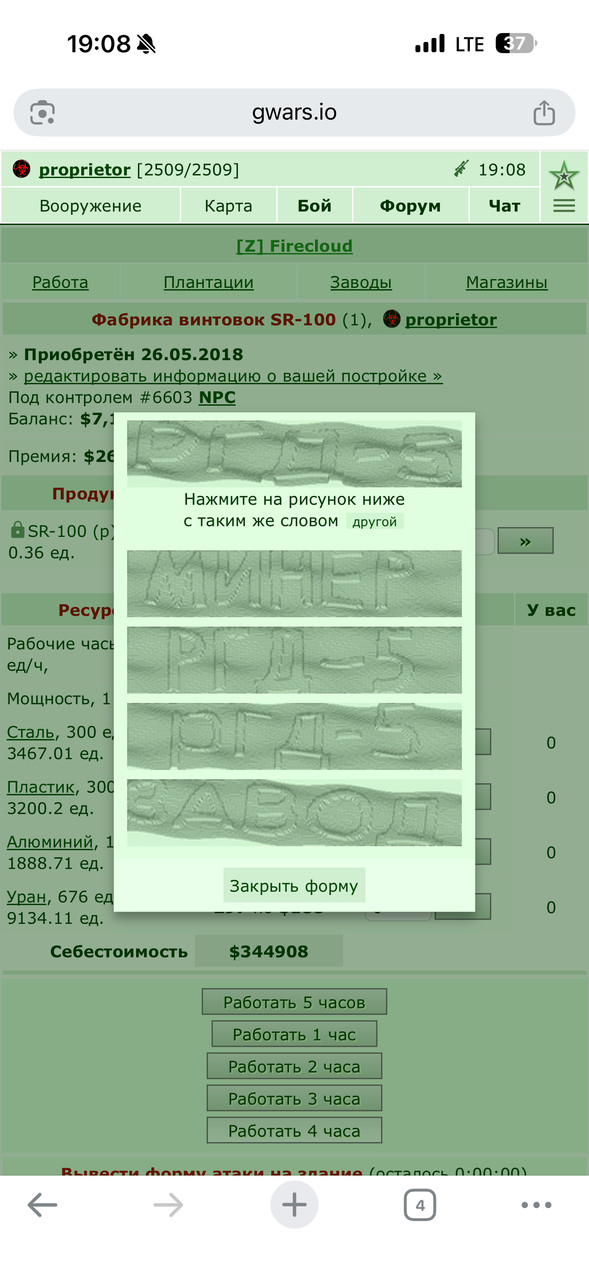Click 'редактировать информацию о вашей постройке' link

point(233,376)
